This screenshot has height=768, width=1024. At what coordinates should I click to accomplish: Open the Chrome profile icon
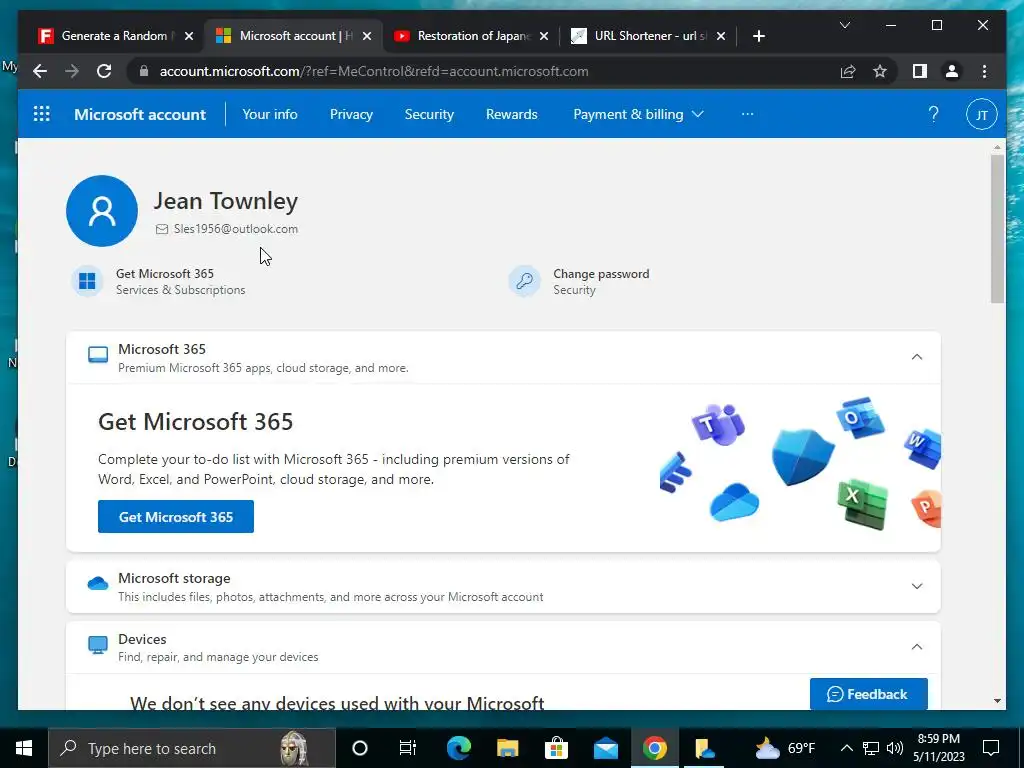pyautogui.click(x=952, y=71)
